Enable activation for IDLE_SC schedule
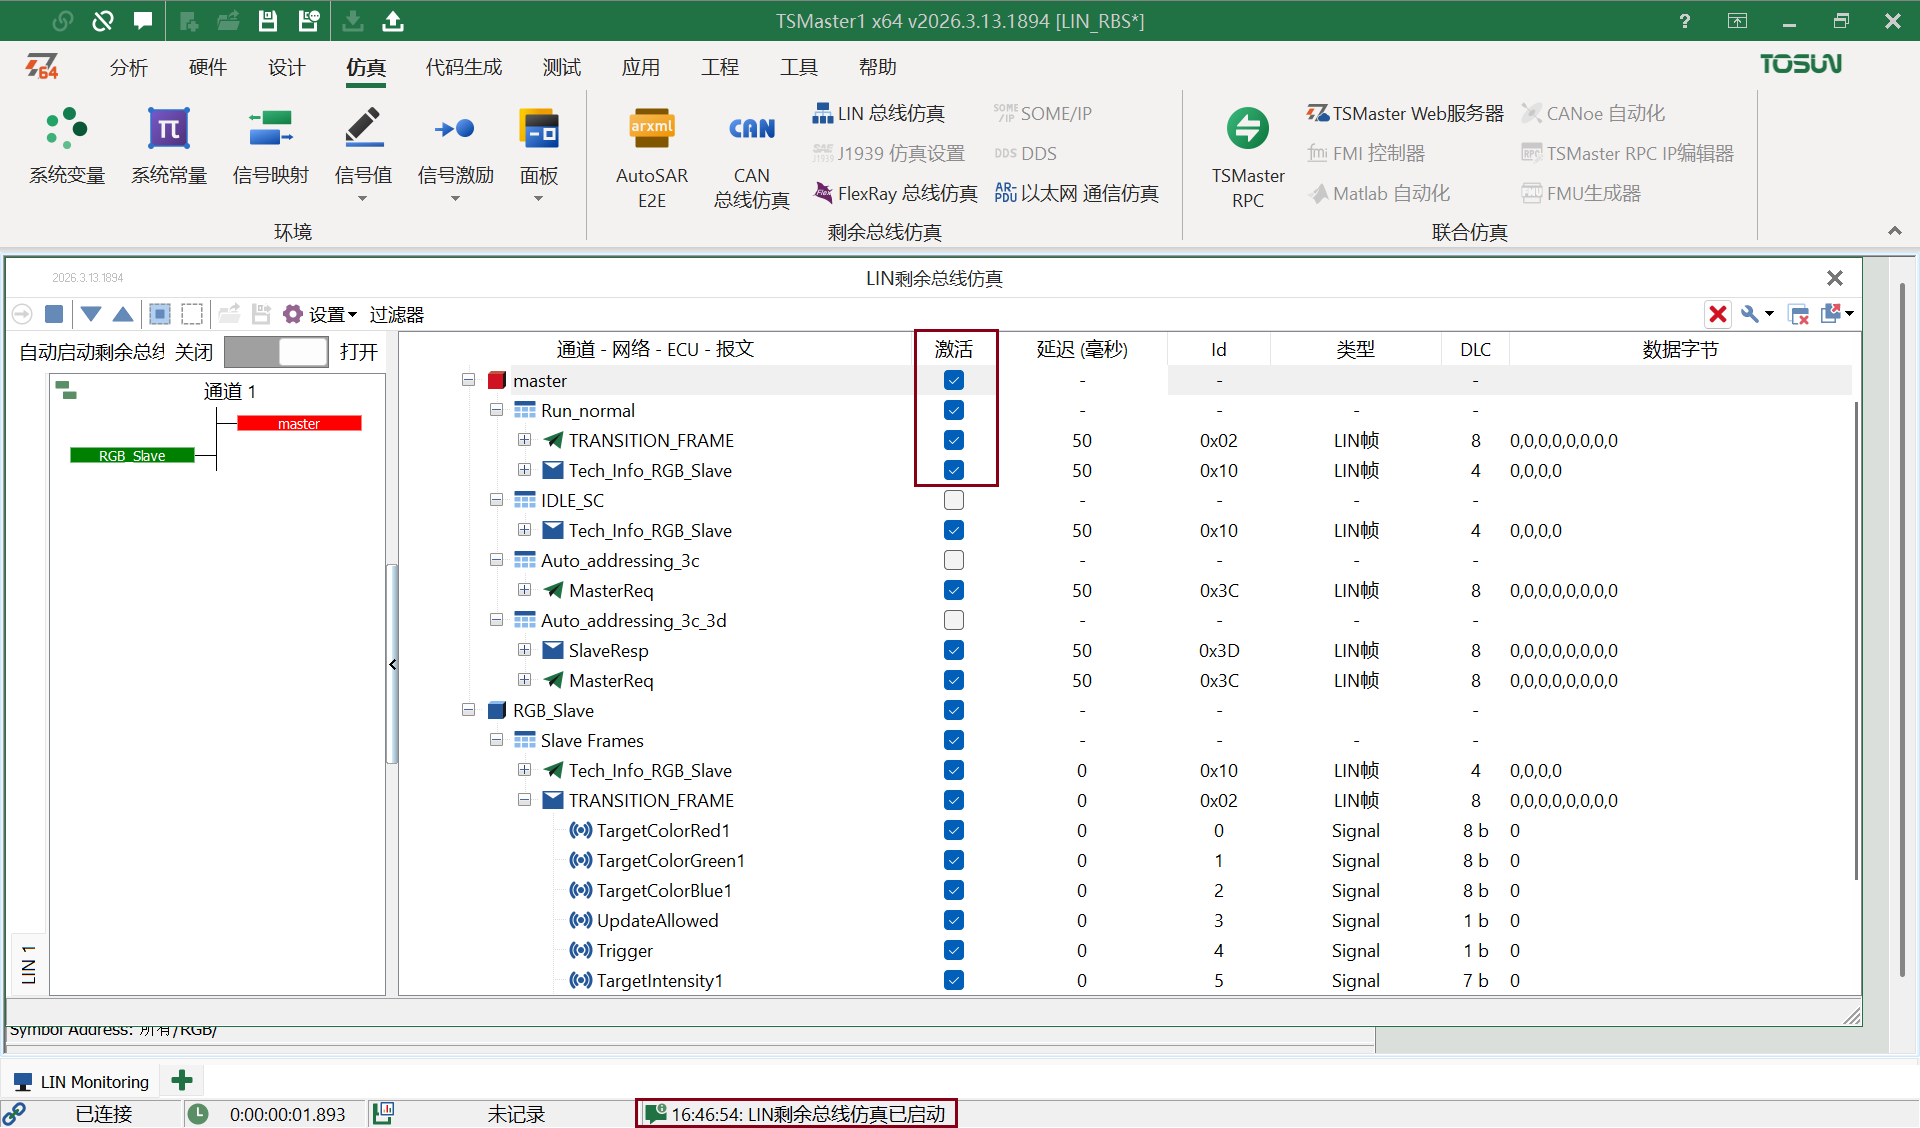The height and width of the screenshot is (1128, 1920). tap(954, 500)
